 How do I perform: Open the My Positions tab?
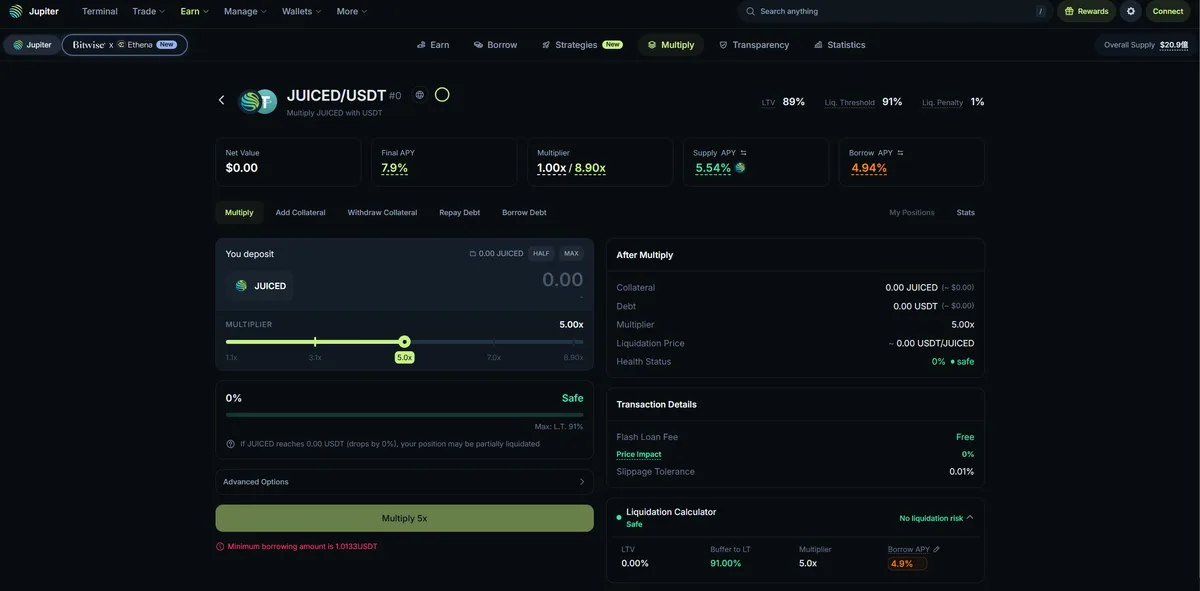(912, 213)
